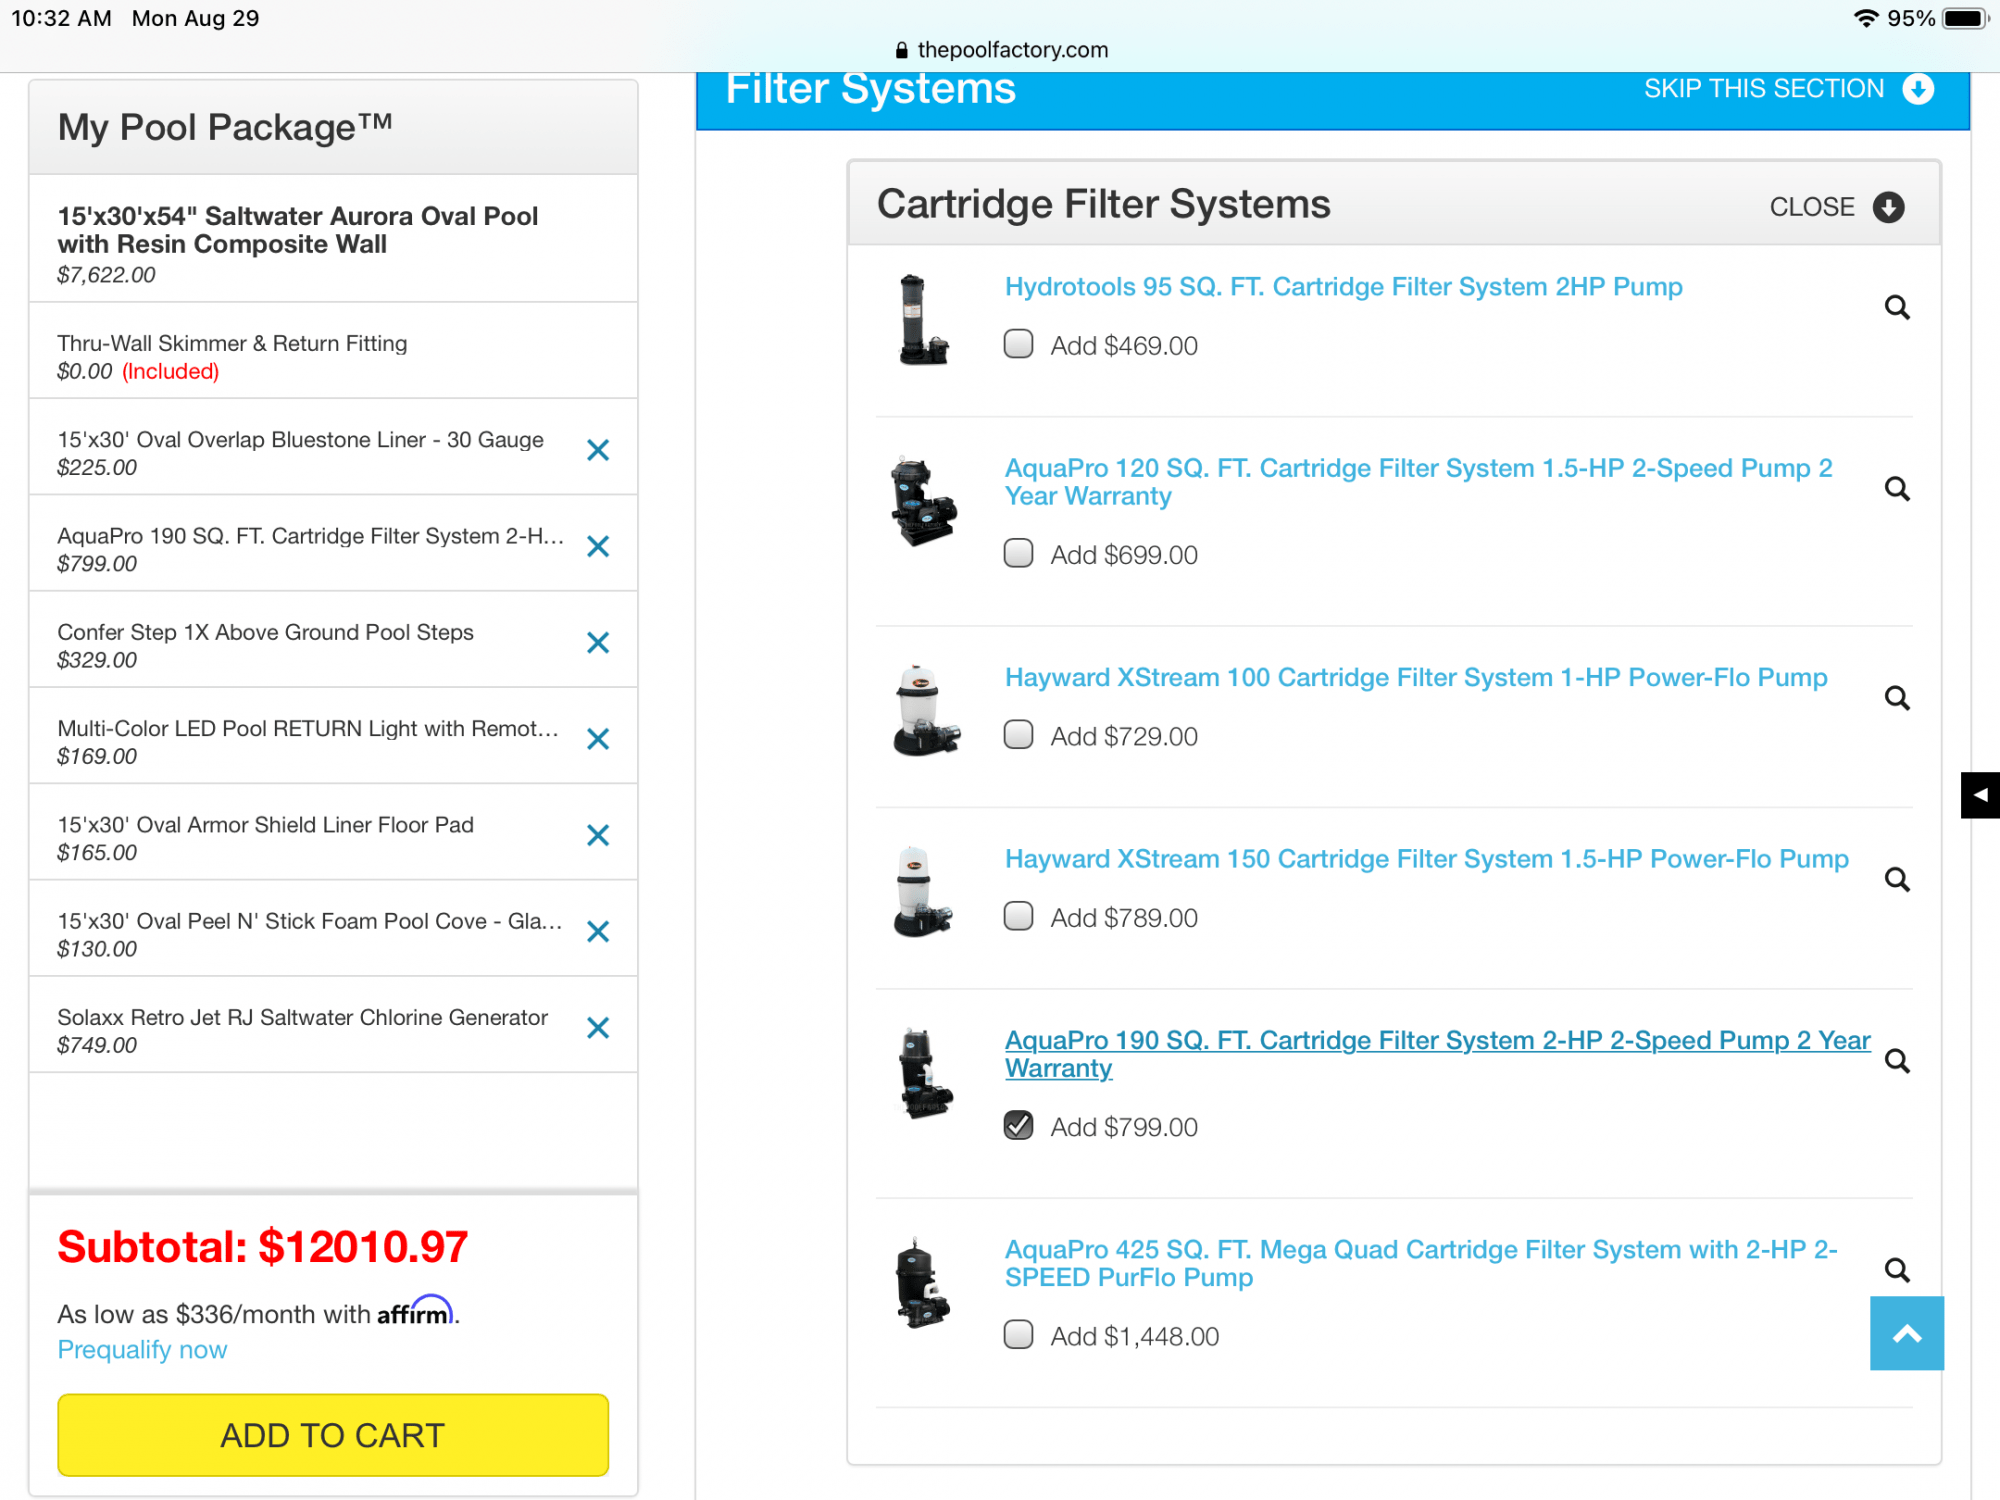Image resolution: width=2000 pixels, height=1500 pixels.
Task: Magnify Hydrotools 95 SQ. FT. filter details
Action: pos(1897,308)
